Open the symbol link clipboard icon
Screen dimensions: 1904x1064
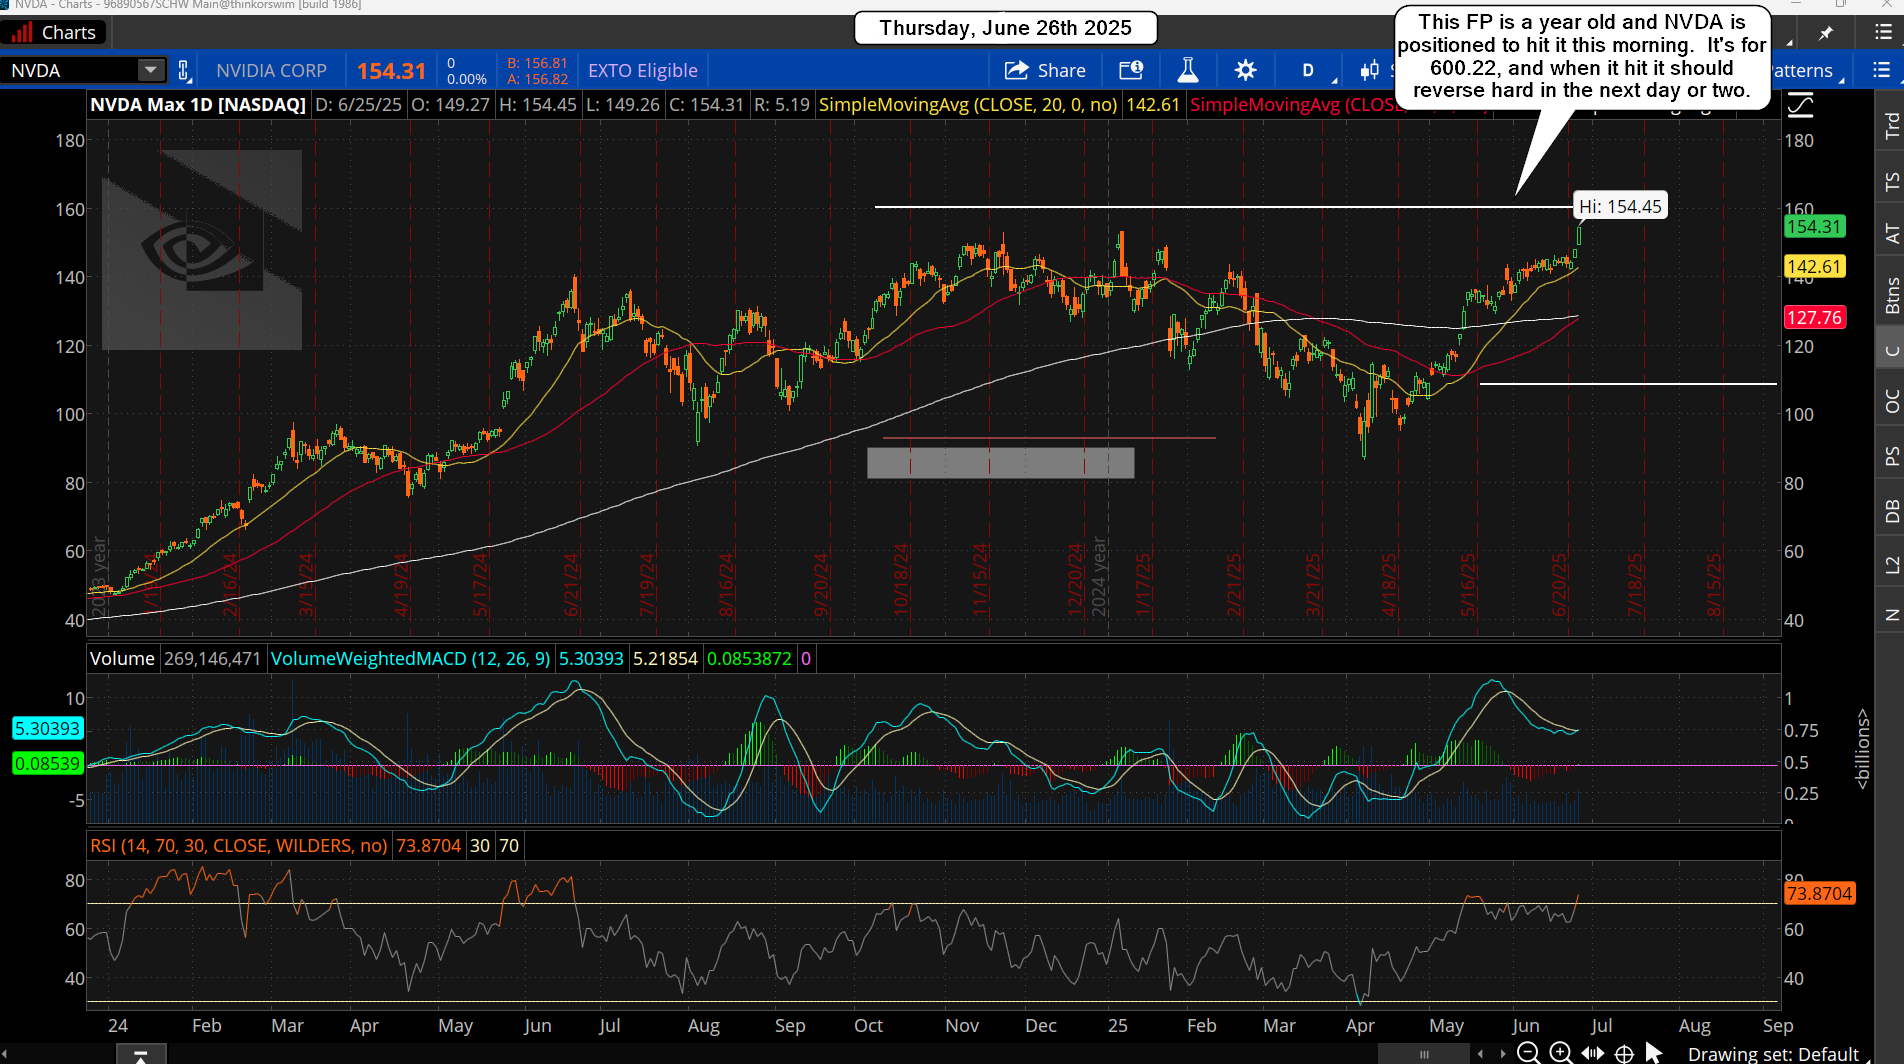click(184, 70)
